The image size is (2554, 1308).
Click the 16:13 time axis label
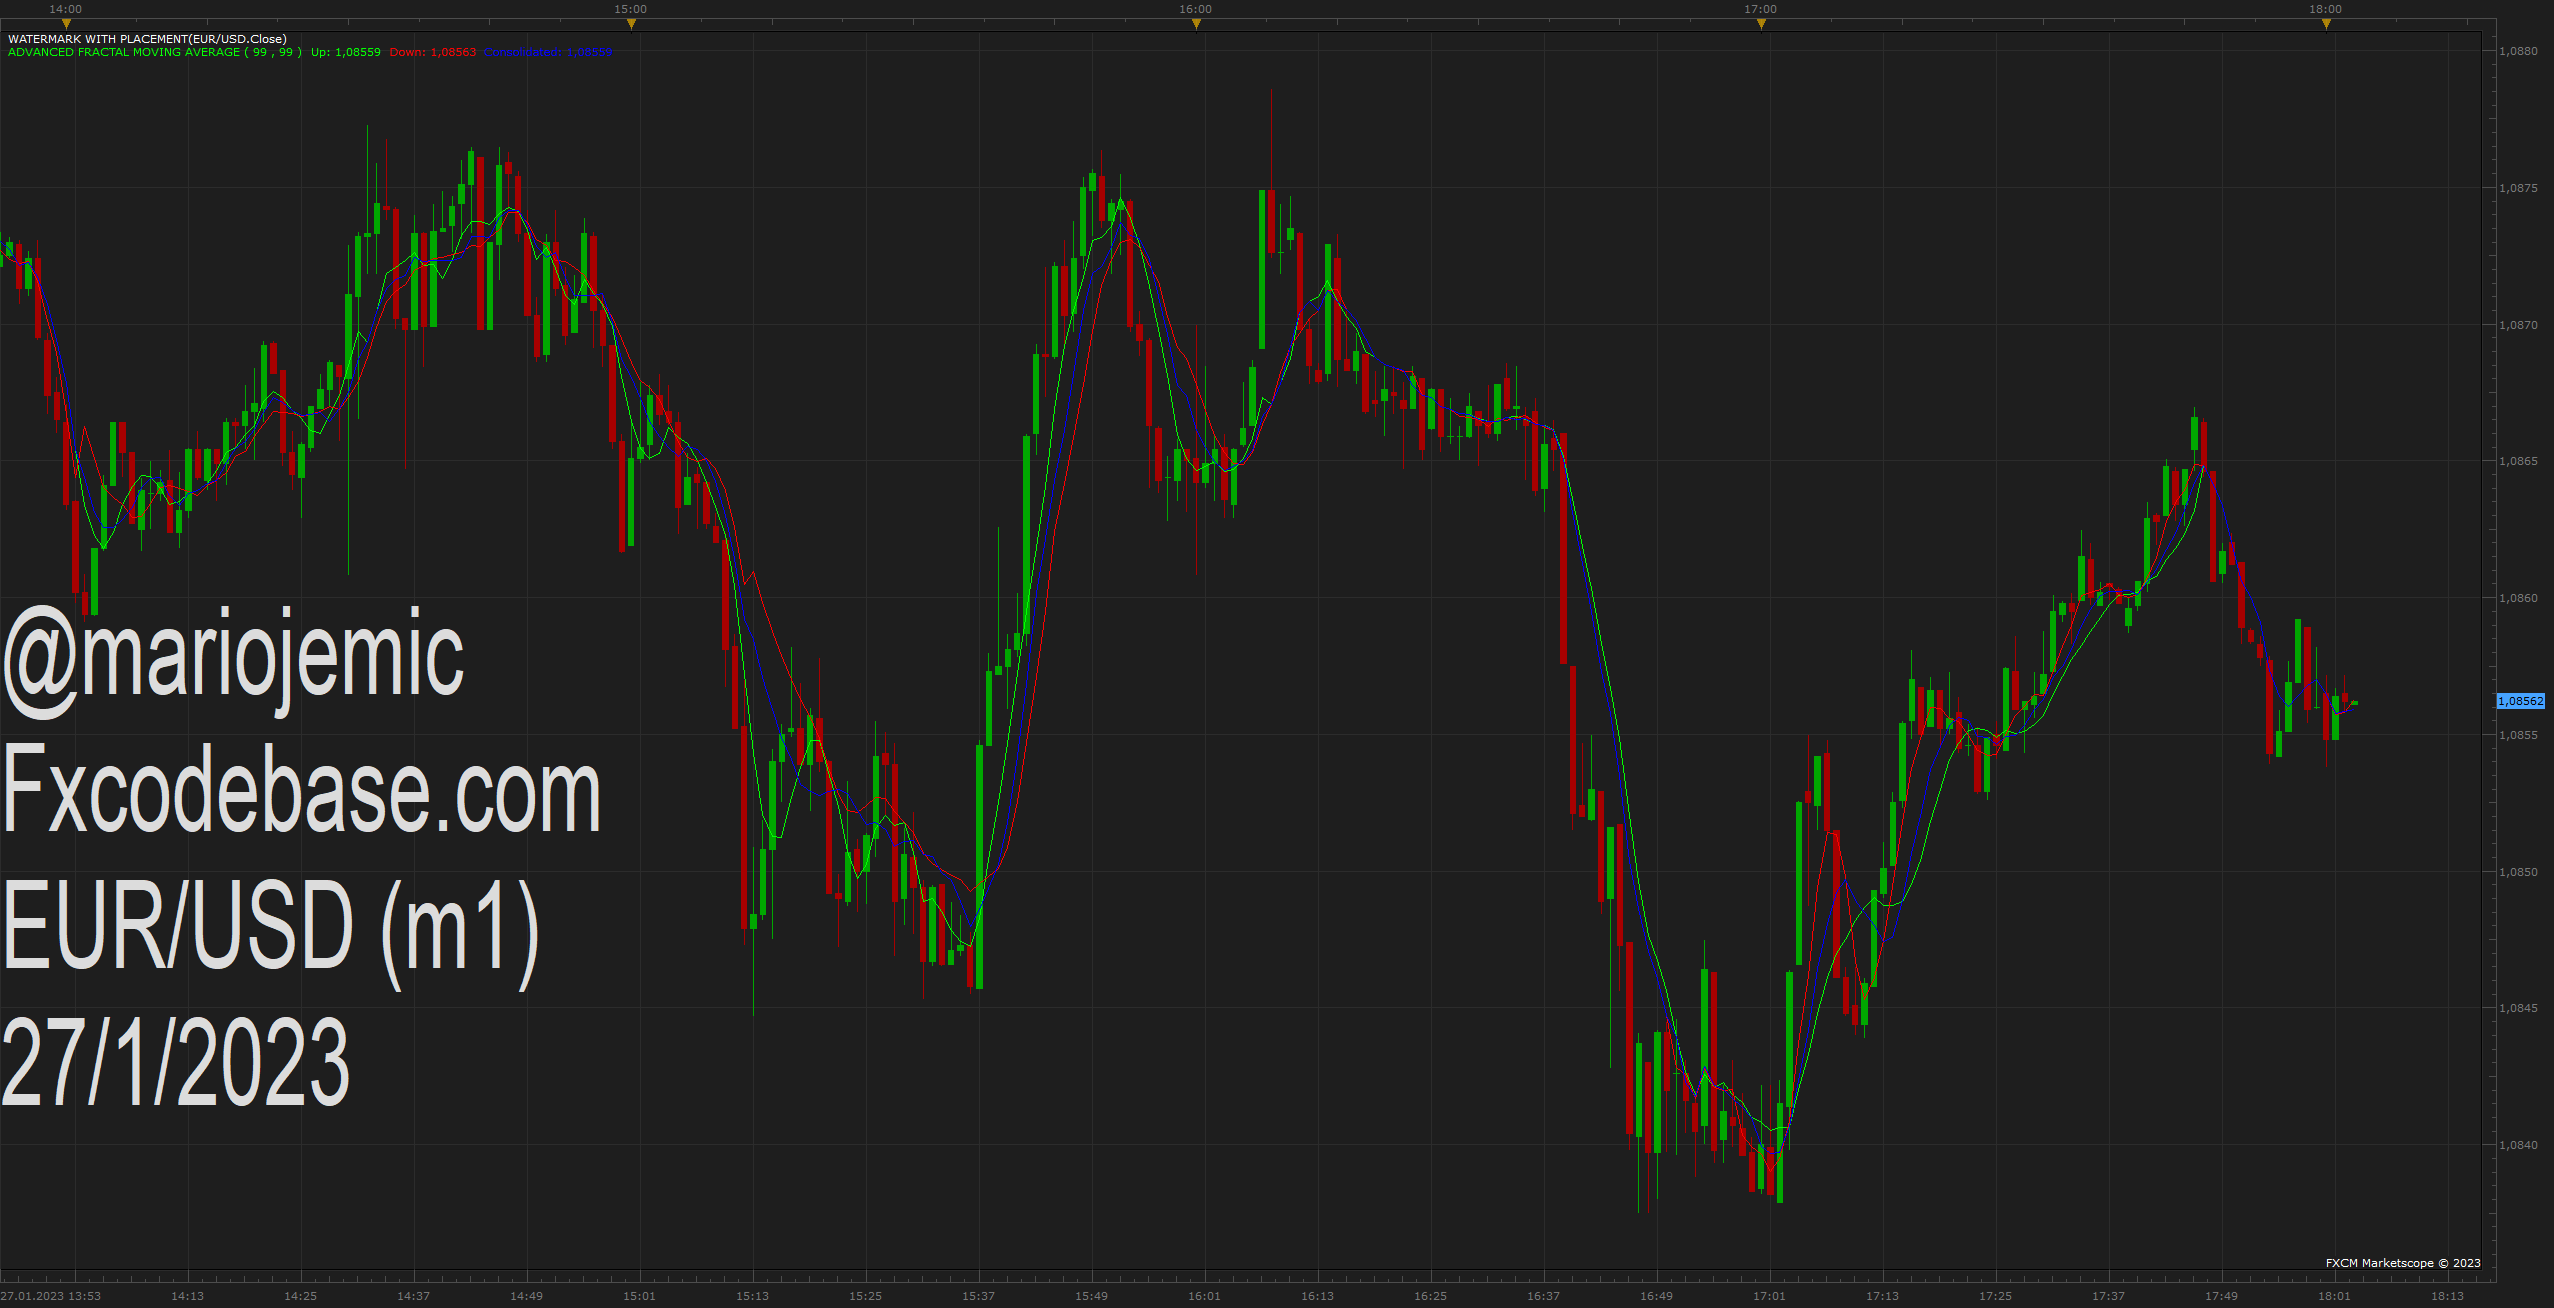[1317, 1296]
